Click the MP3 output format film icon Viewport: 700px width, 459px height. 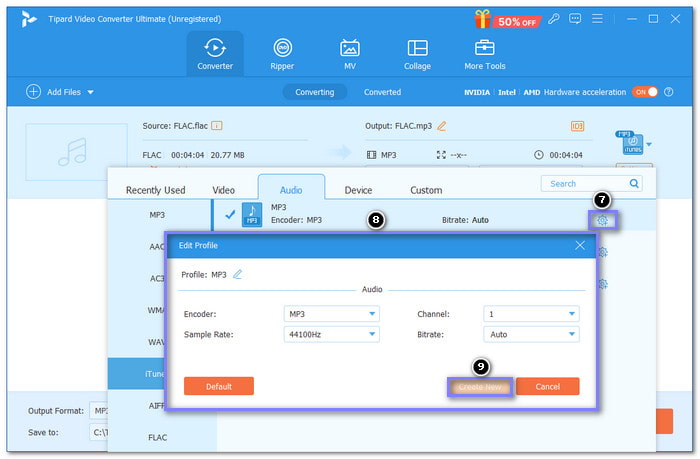[x=371, y=155]
